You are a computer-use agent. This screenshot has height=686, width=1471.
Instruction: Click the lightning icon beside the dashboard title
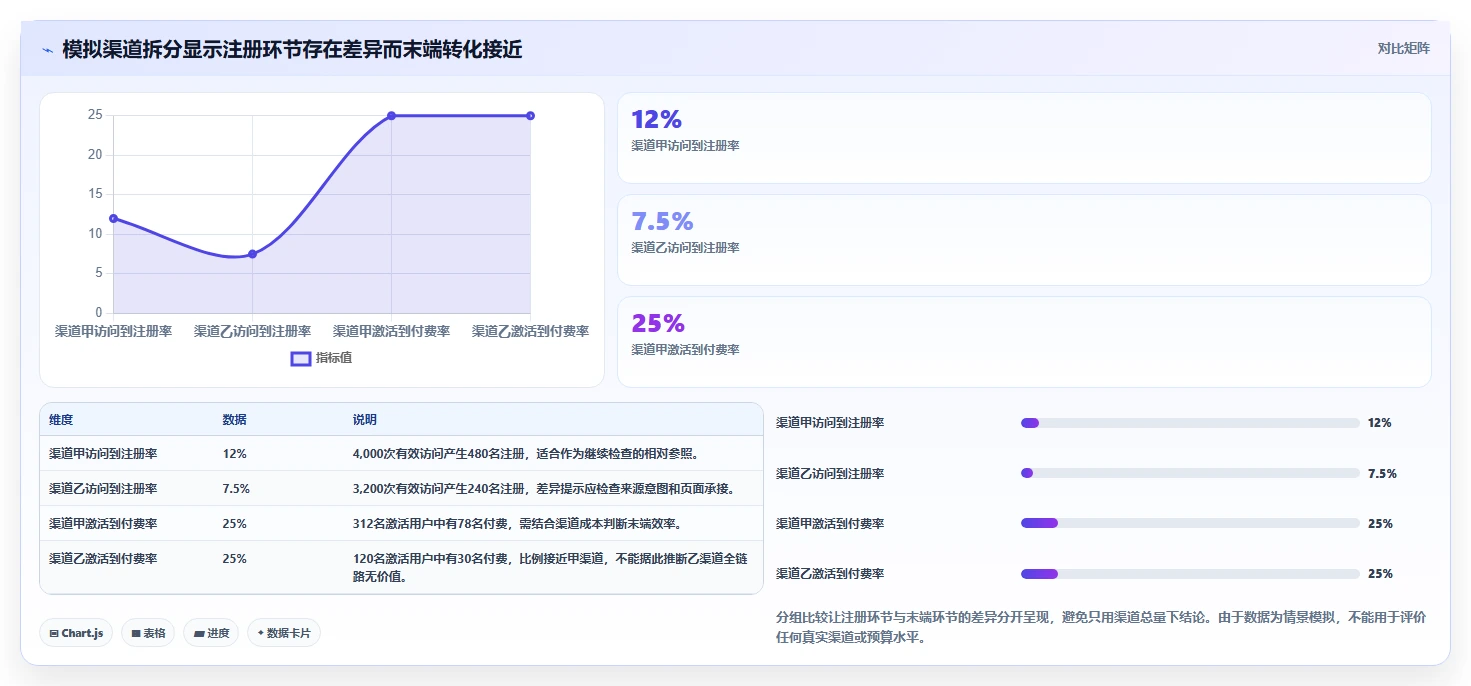point(47,50)
